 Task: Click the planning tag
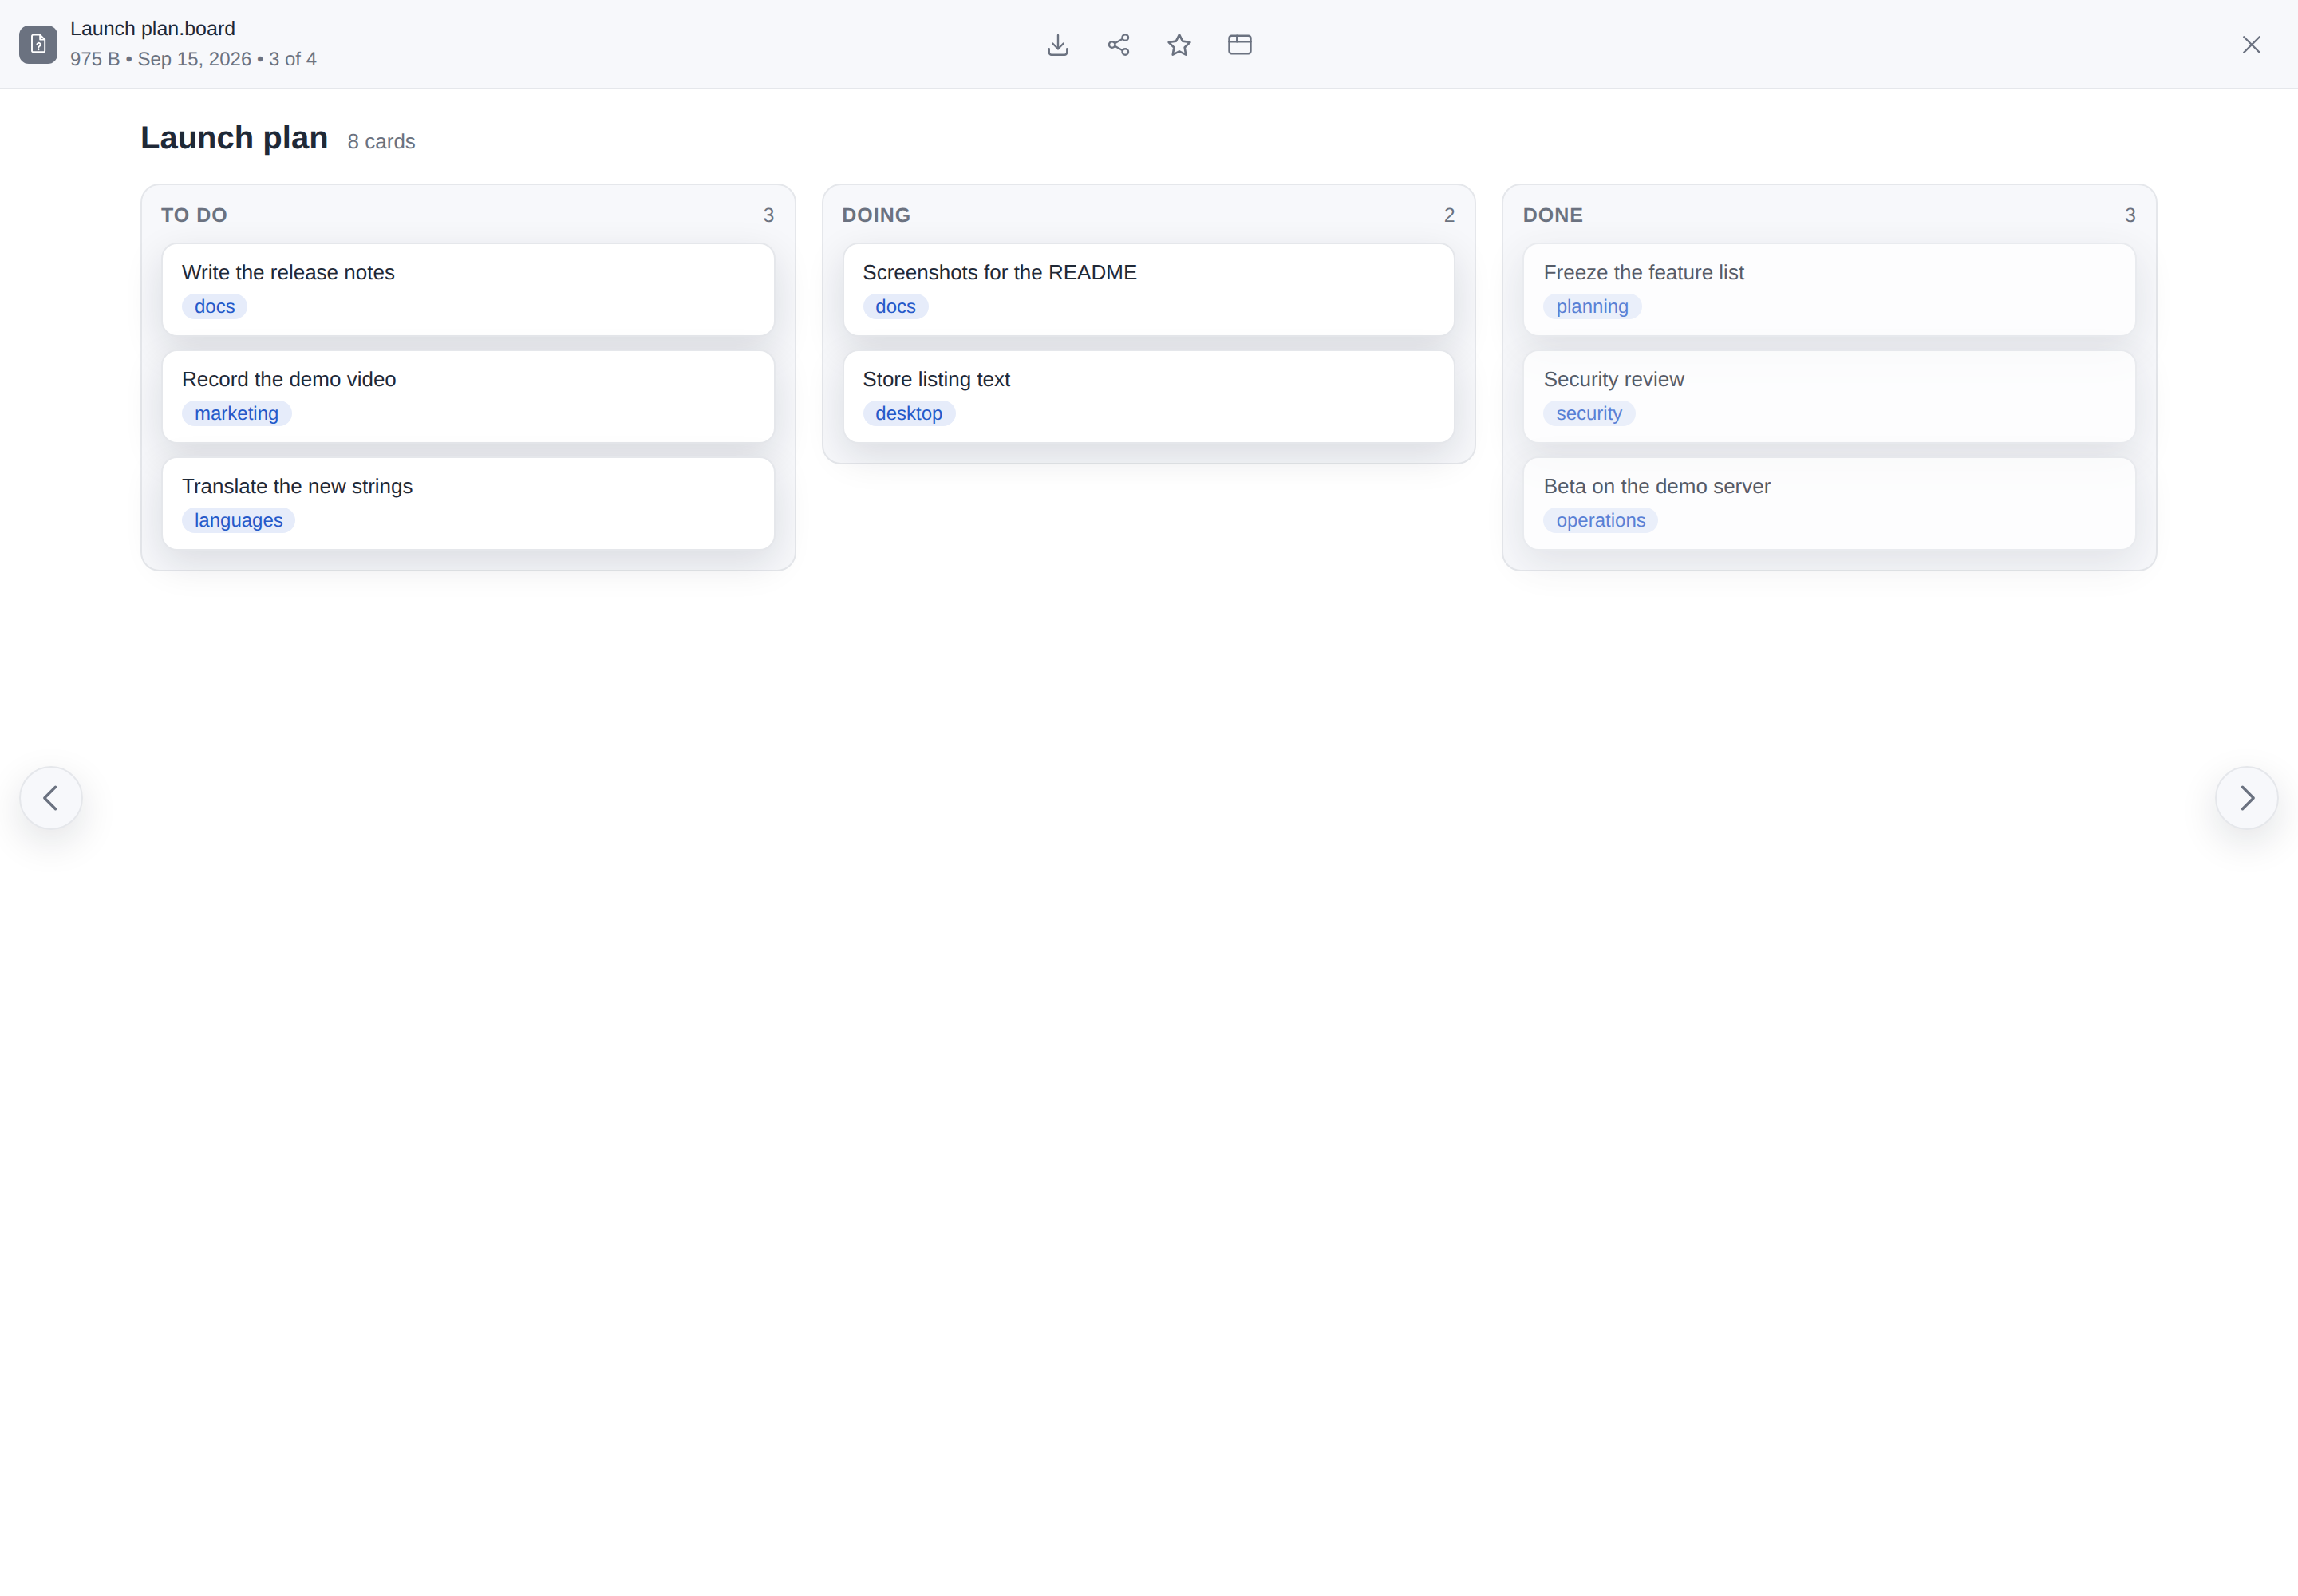point(1592,307)
